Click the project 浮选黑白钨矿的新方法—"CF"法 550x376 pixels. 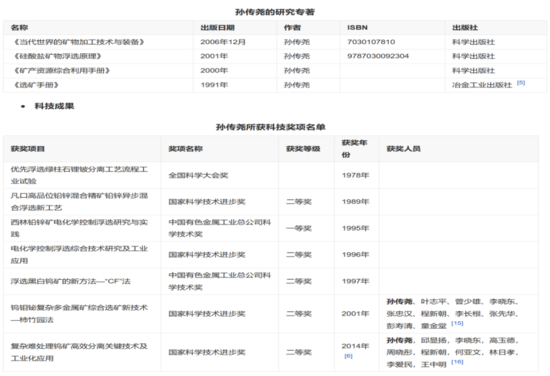[x=71, y=281]
